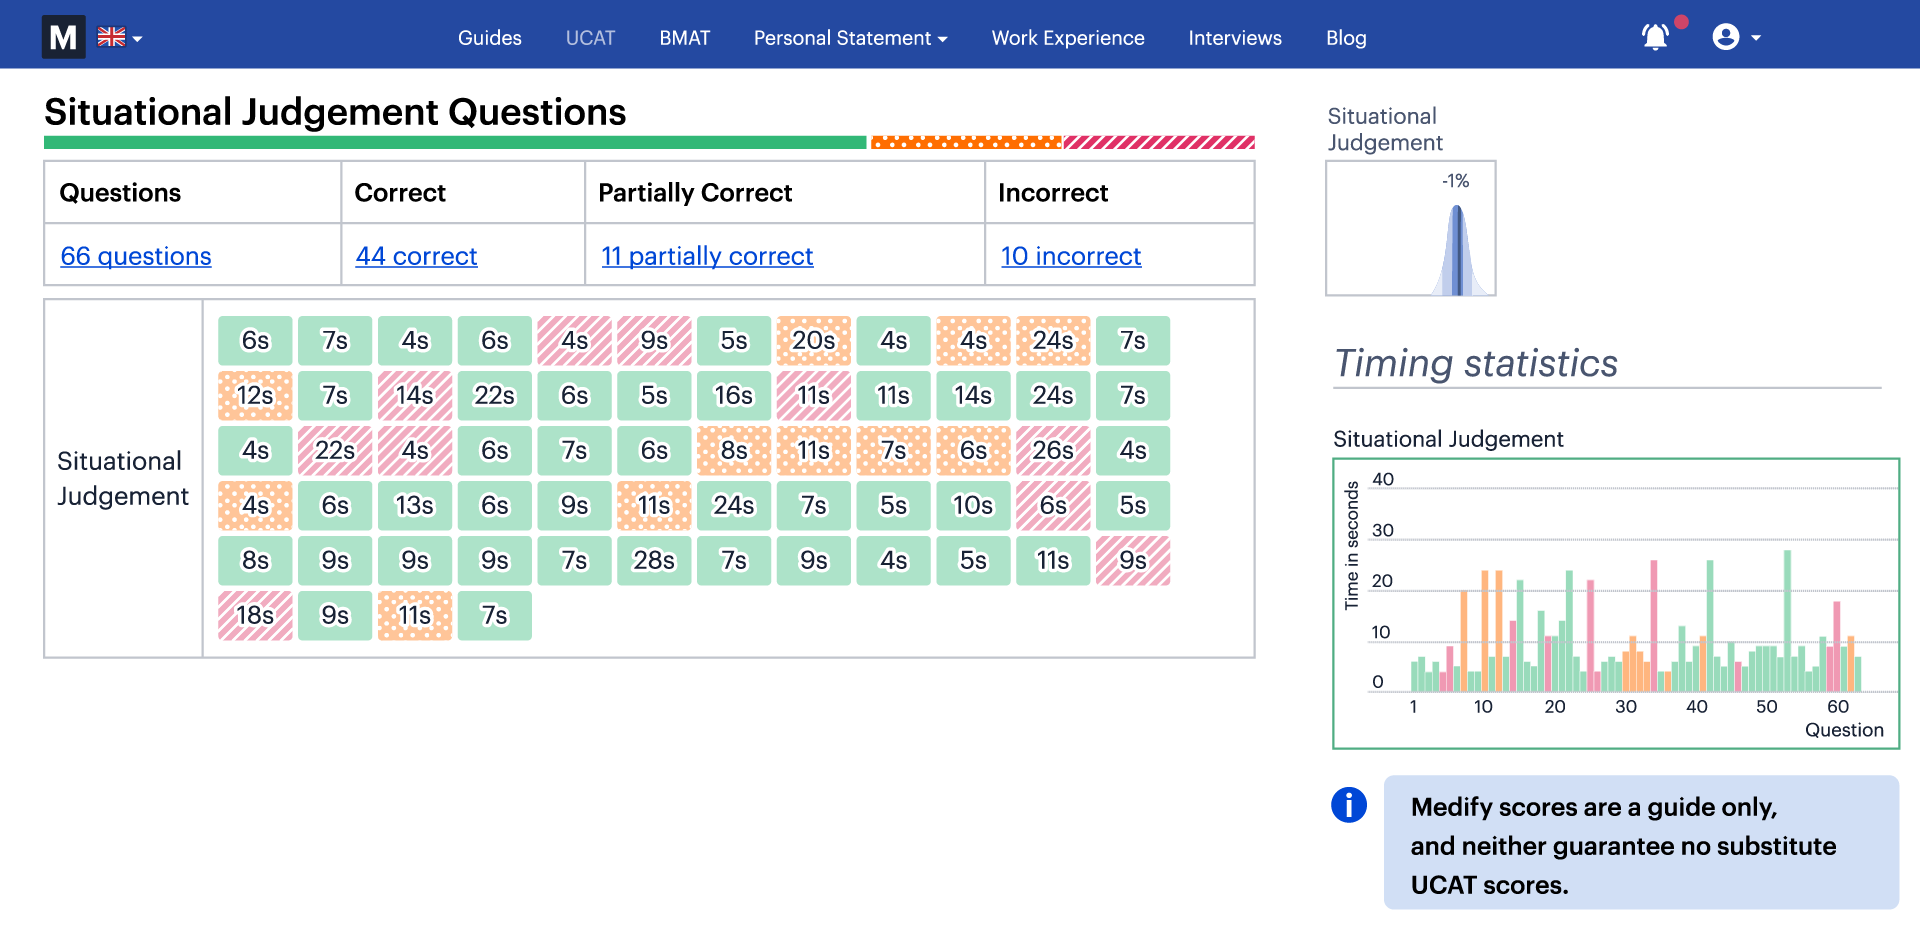Click the info icon beside the score disclaimer
1920x944 pixels.
pyautogui.click(x=1348, y=805)
